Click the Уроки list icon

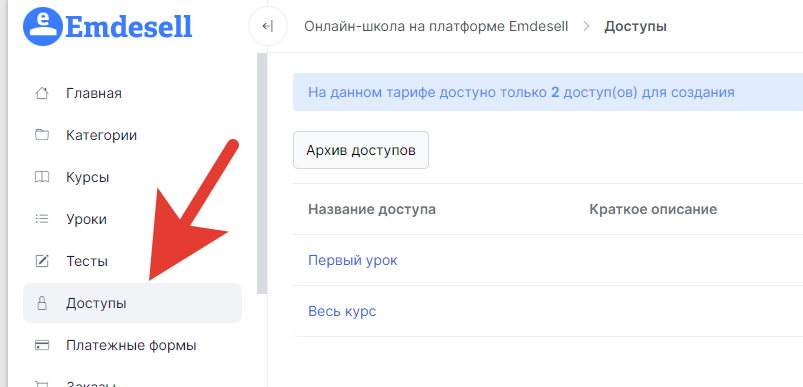tap(42, 219)
